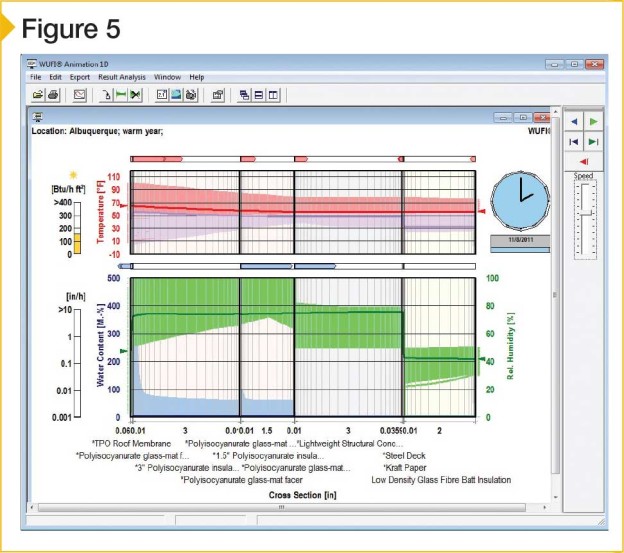
Task: Click the blue clock face
Action: point(520,201)
